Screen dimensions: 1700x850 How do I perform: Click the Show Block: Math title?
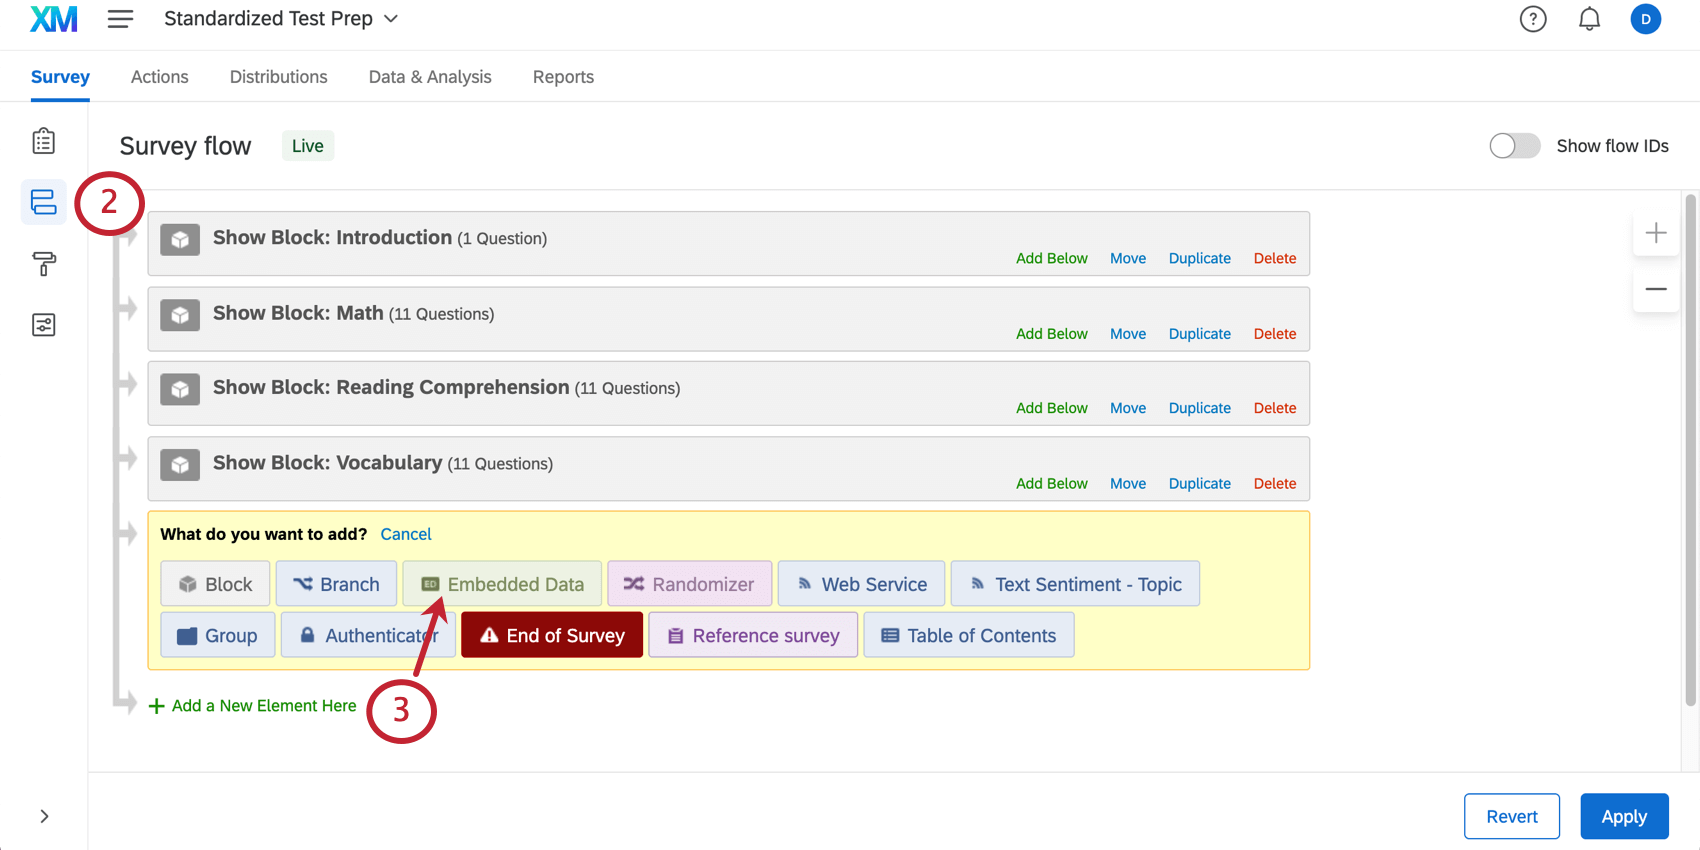point(298,313)
